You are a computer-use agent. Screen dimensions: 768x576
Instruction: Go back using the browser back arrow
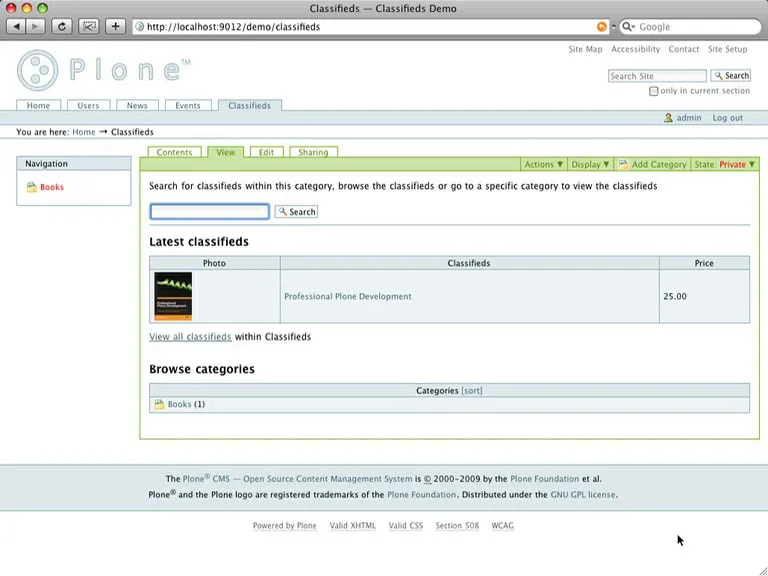16,26
